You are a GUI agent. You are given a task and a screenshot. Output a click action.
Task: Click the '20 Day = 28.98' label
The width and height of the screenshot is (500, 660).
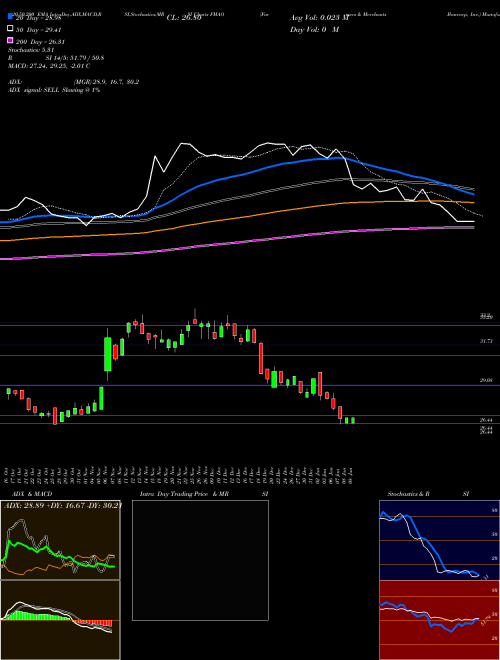39,18
